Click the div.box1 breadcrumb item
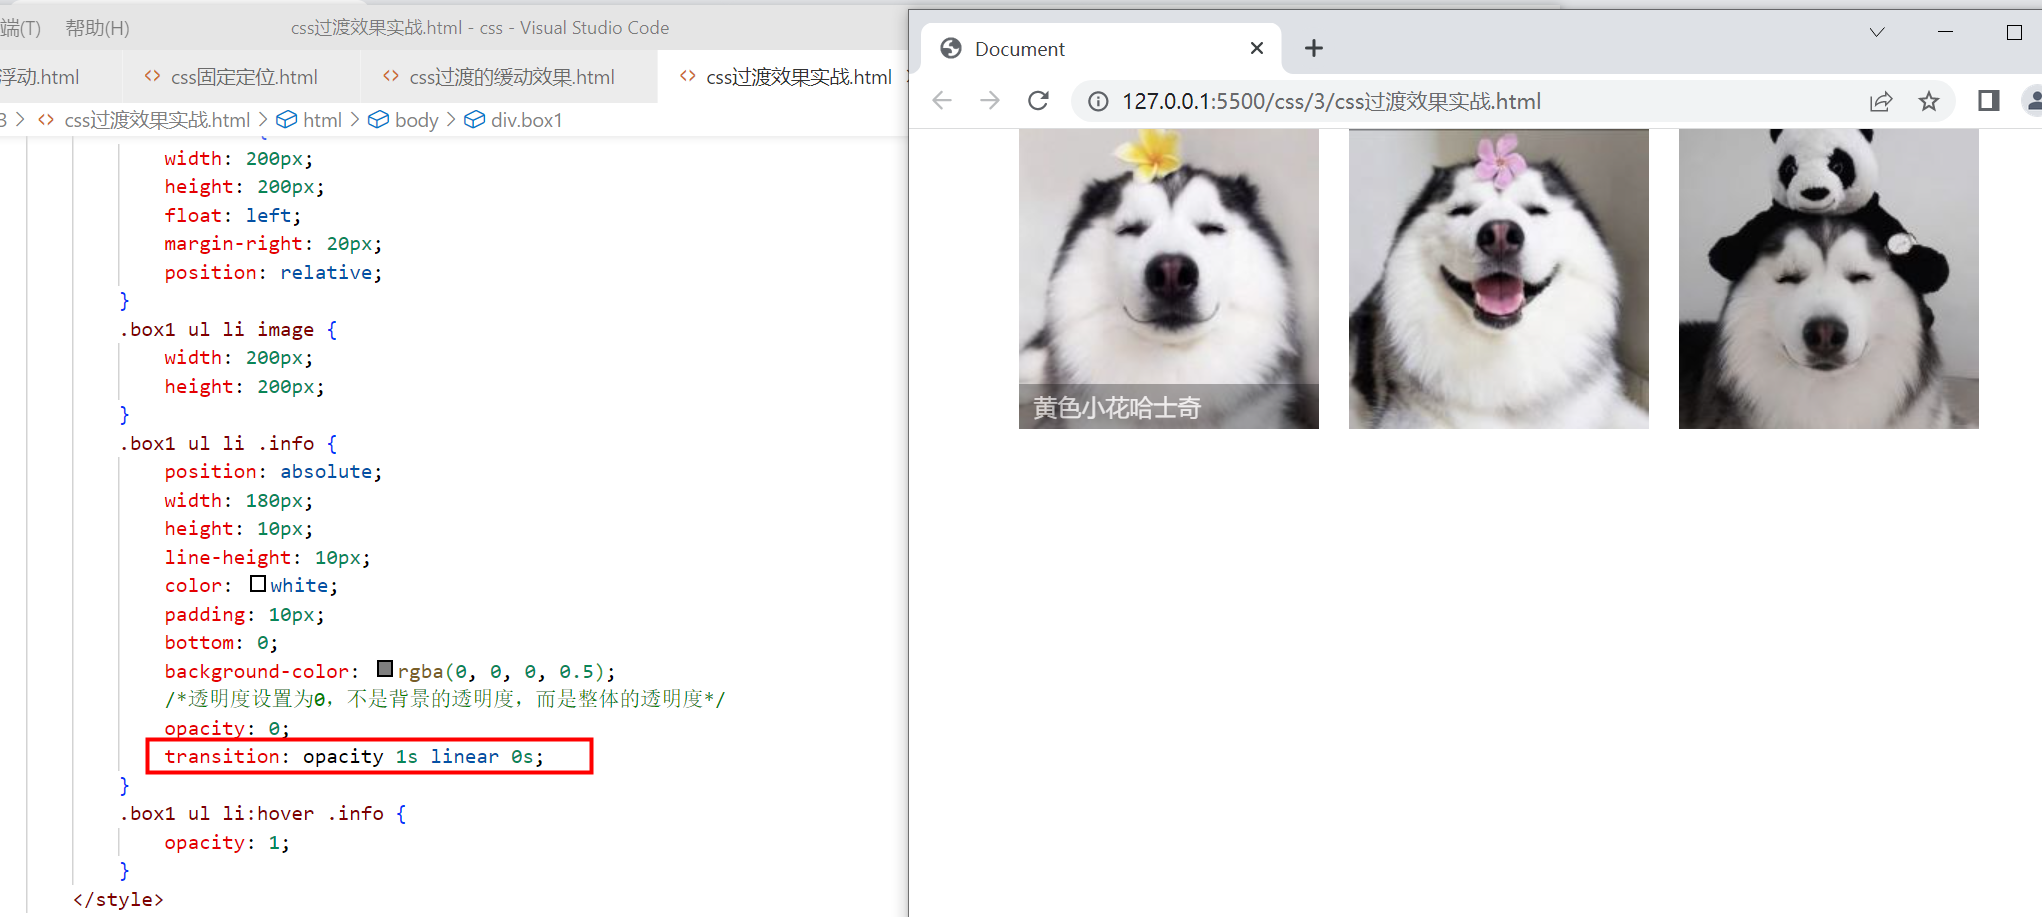The image size is (2042, 917). [514, 120]
